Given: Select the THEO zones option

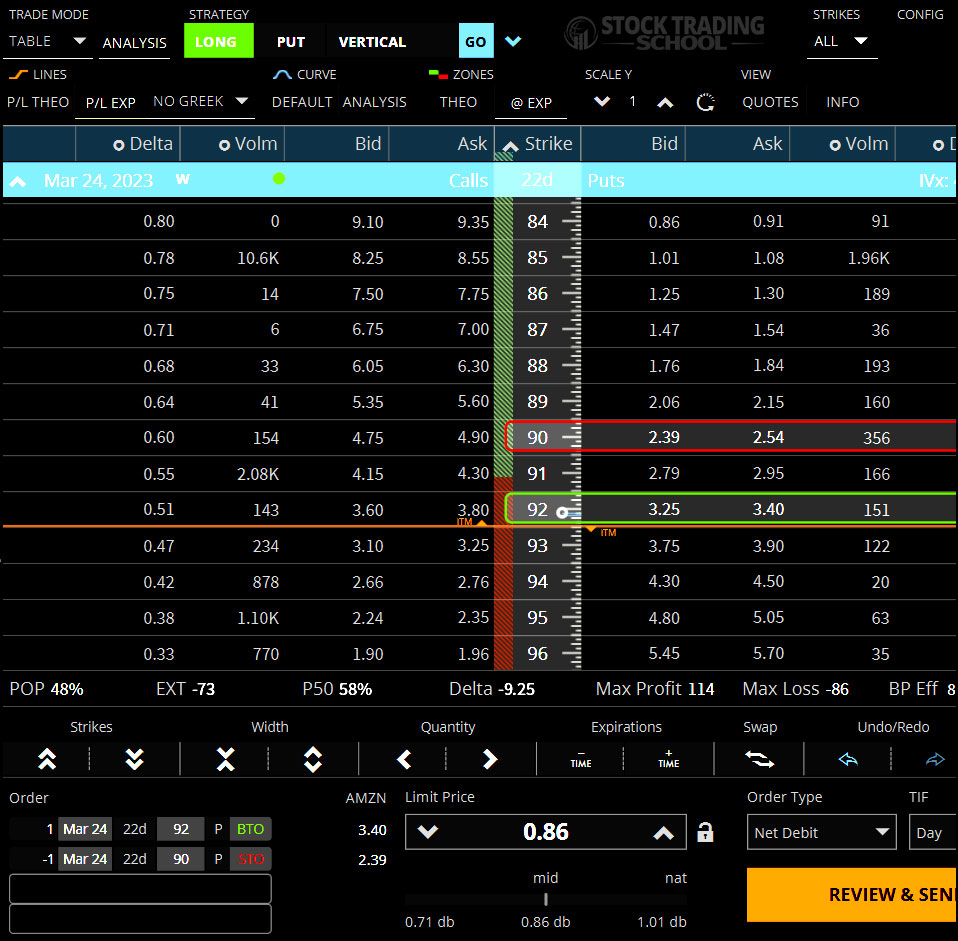Looking at the screenshot, I should point(458,102).
